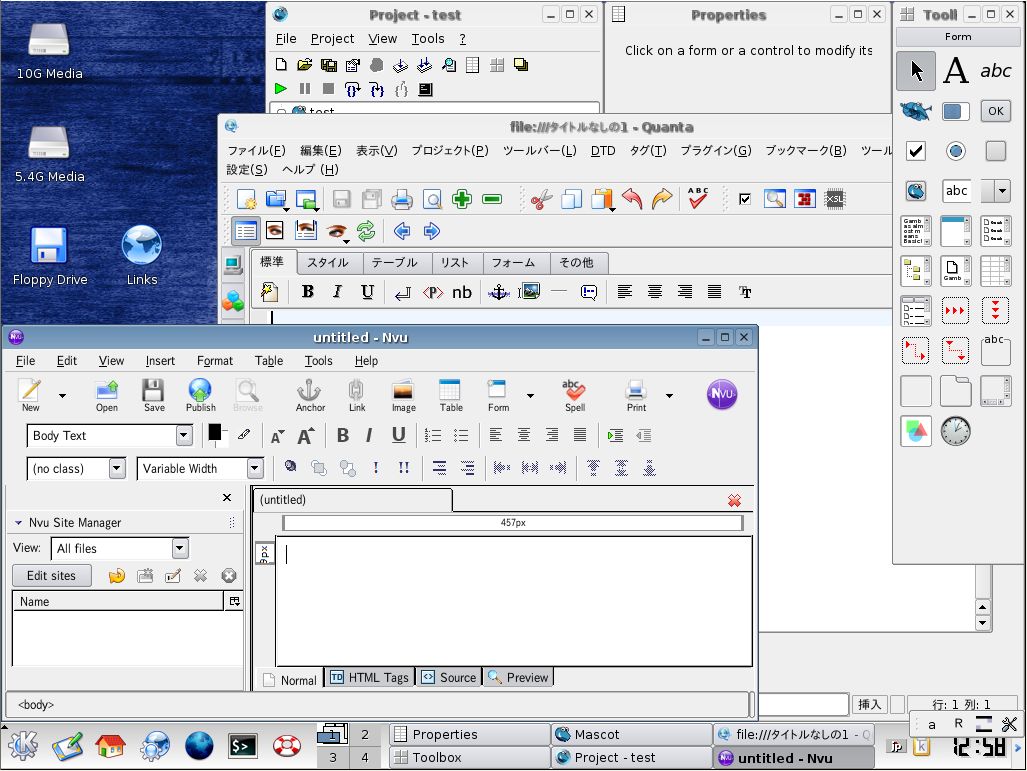Toggle the checkbox in Quanta's main toolbar
The width and height of the screenshot is (1027, 771).
point(745,199)
